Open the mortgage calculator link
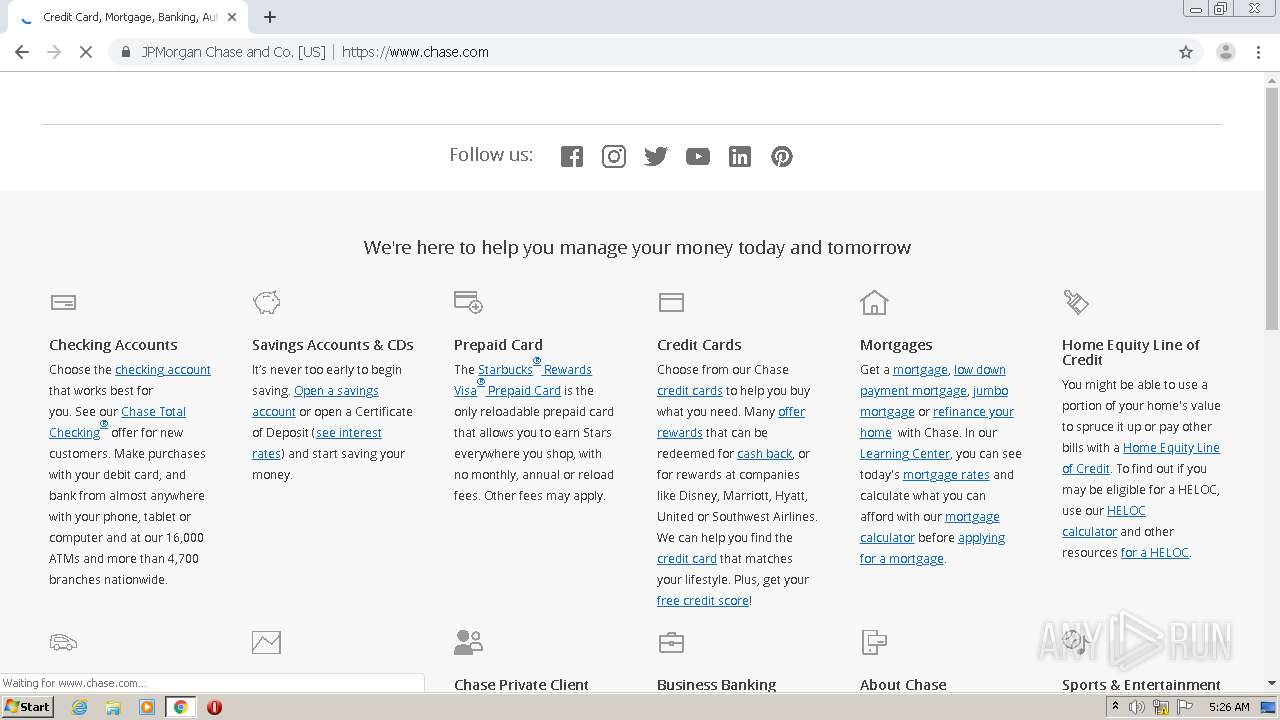1280x720 pixels. point(930,527)
